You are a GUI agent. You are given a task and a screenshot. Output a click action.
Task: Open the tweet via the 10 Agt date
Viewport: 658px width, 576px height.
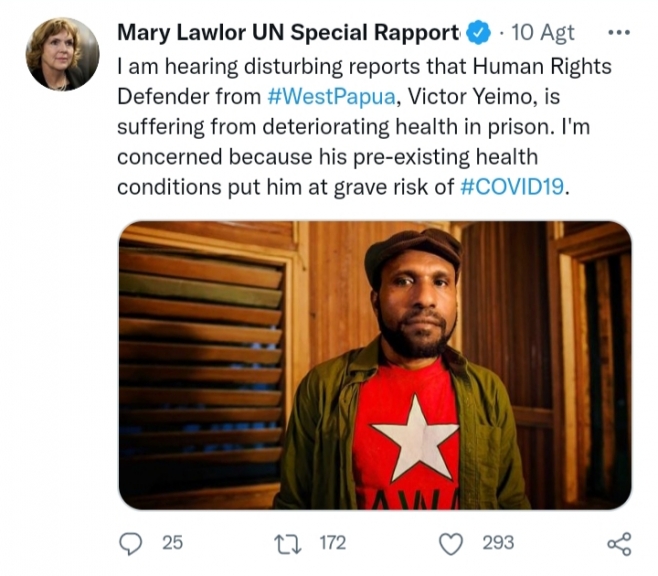point(543,32)
